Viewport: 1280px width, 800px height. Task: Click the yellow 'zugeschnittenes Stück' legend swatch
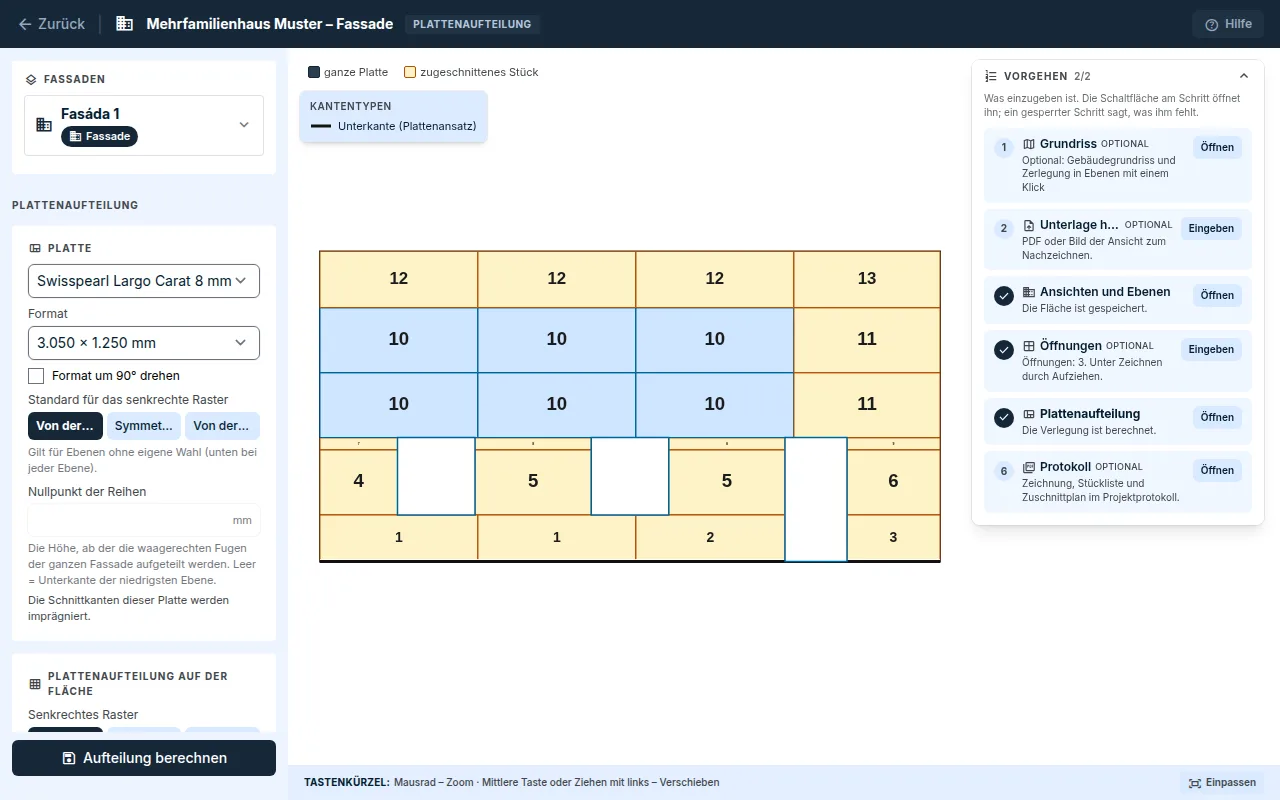(410, 72)
